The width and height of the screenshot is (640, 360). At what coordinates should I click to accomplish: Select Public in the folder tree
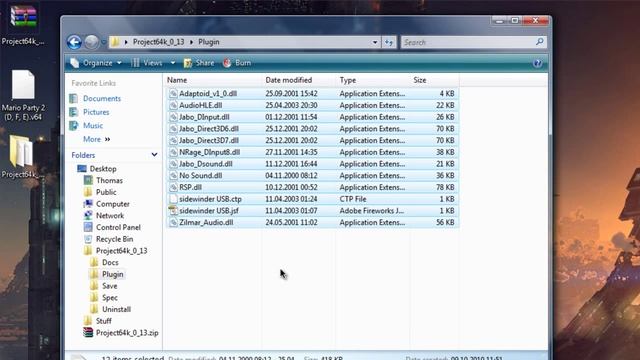tap(106, 192)
